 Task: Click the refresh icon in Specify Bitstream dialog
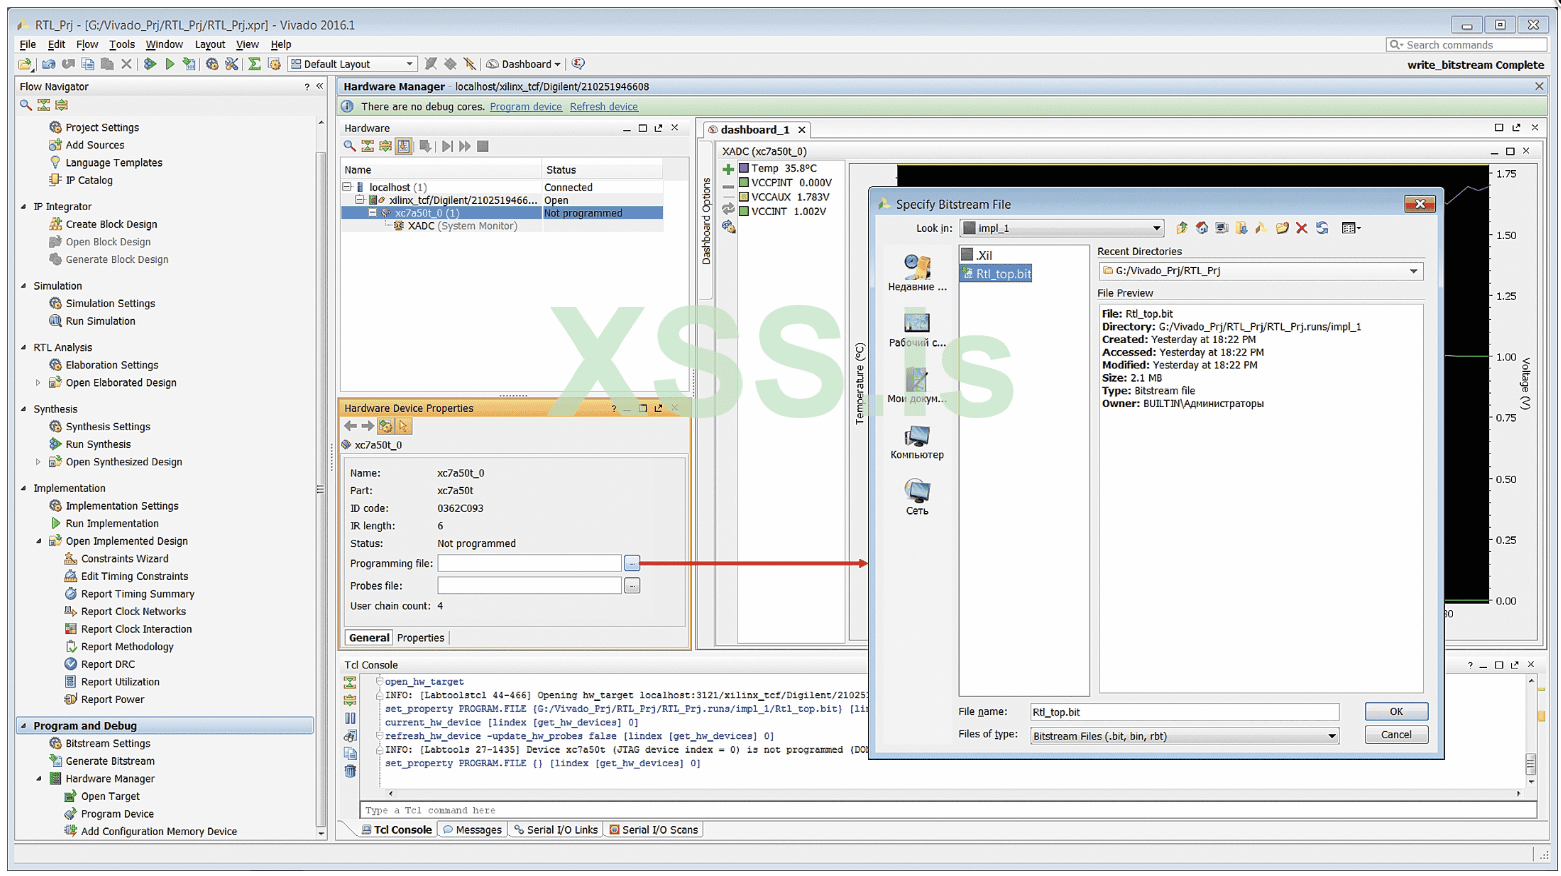1322,228
